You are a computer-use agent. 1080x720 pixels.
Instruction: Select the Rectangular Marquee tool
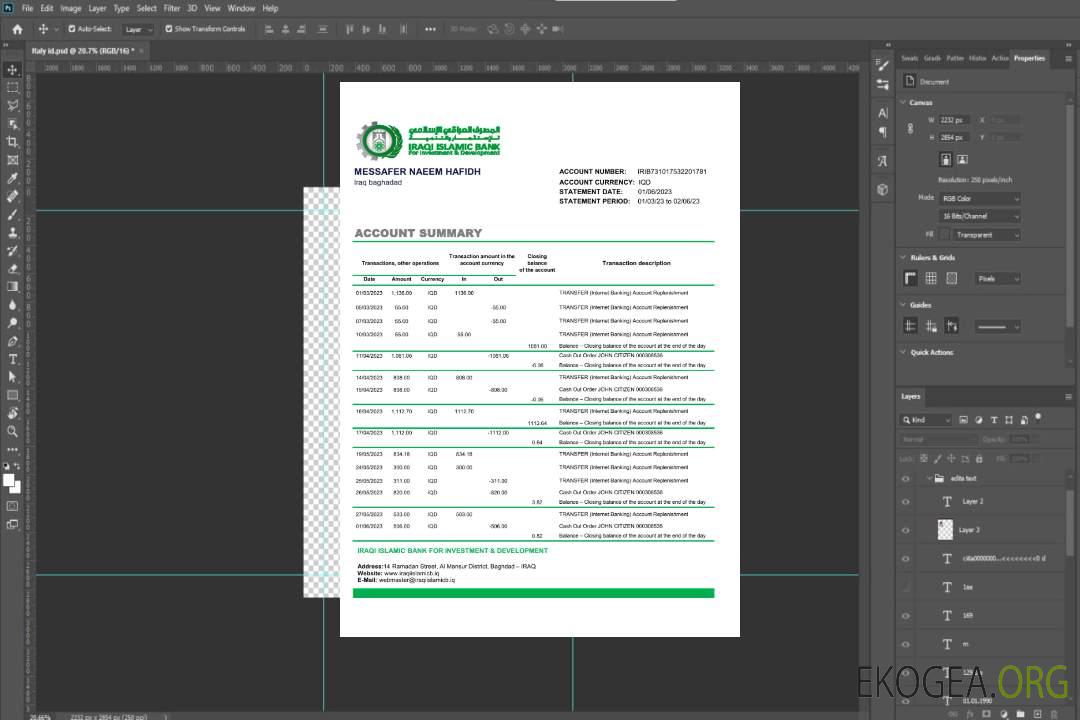12,88
